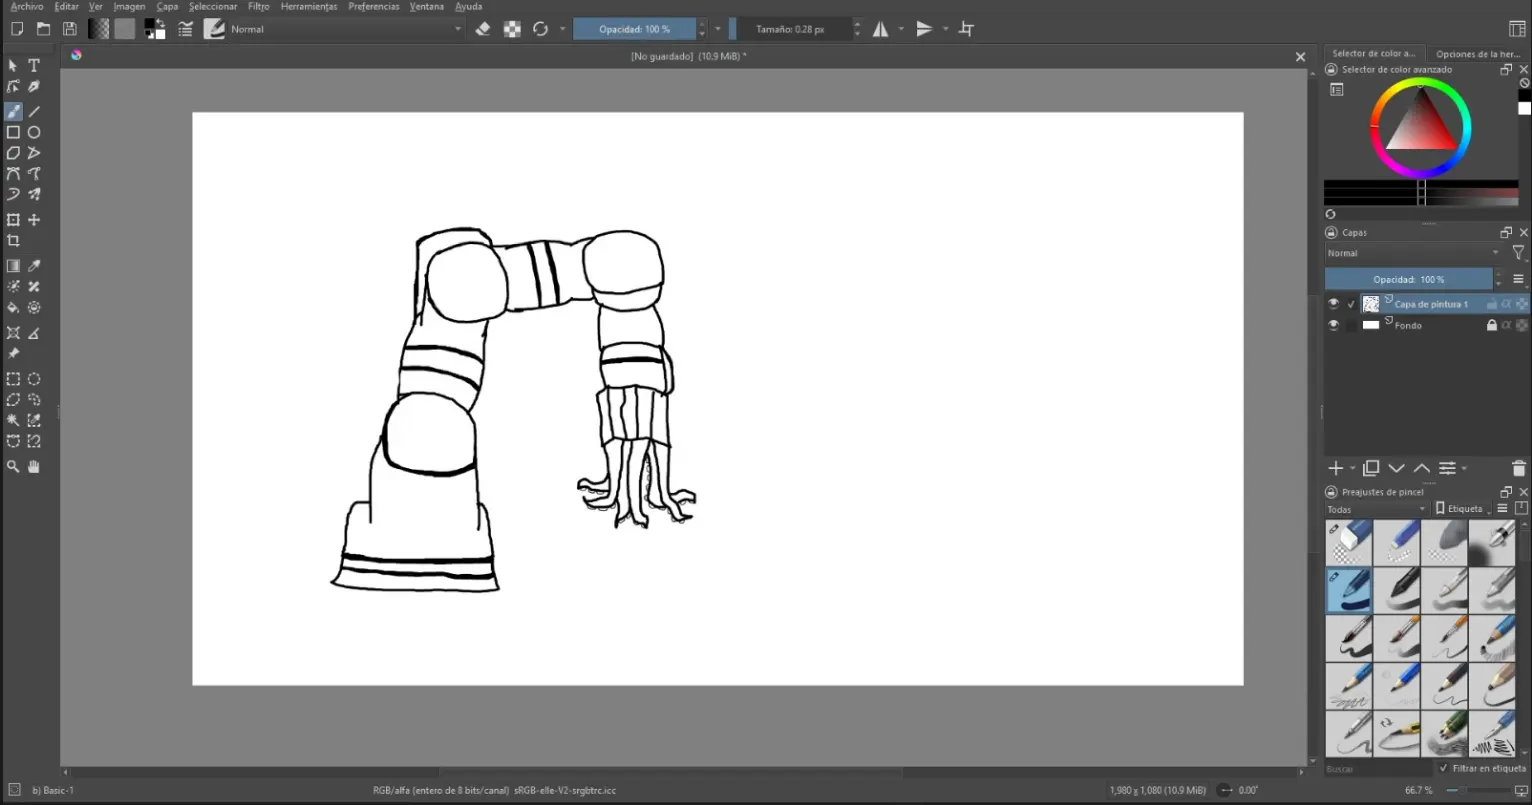This screenshot has width=1532, height=805.
Task: Hide the Fondo layer visibility eye
Action: (x=1333, y=324)
